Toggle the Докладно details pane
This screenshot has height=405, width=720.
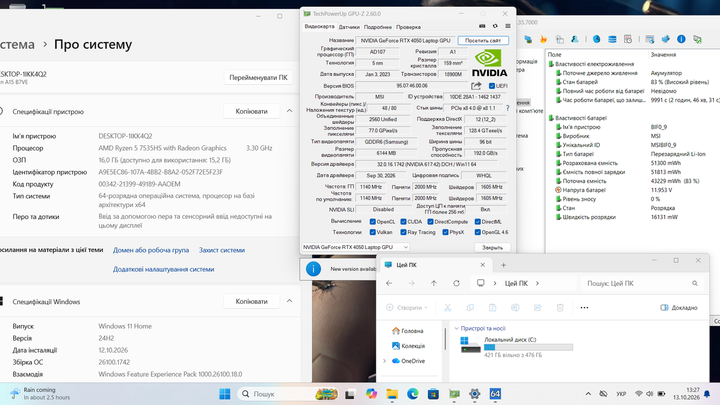coord(679,308)
